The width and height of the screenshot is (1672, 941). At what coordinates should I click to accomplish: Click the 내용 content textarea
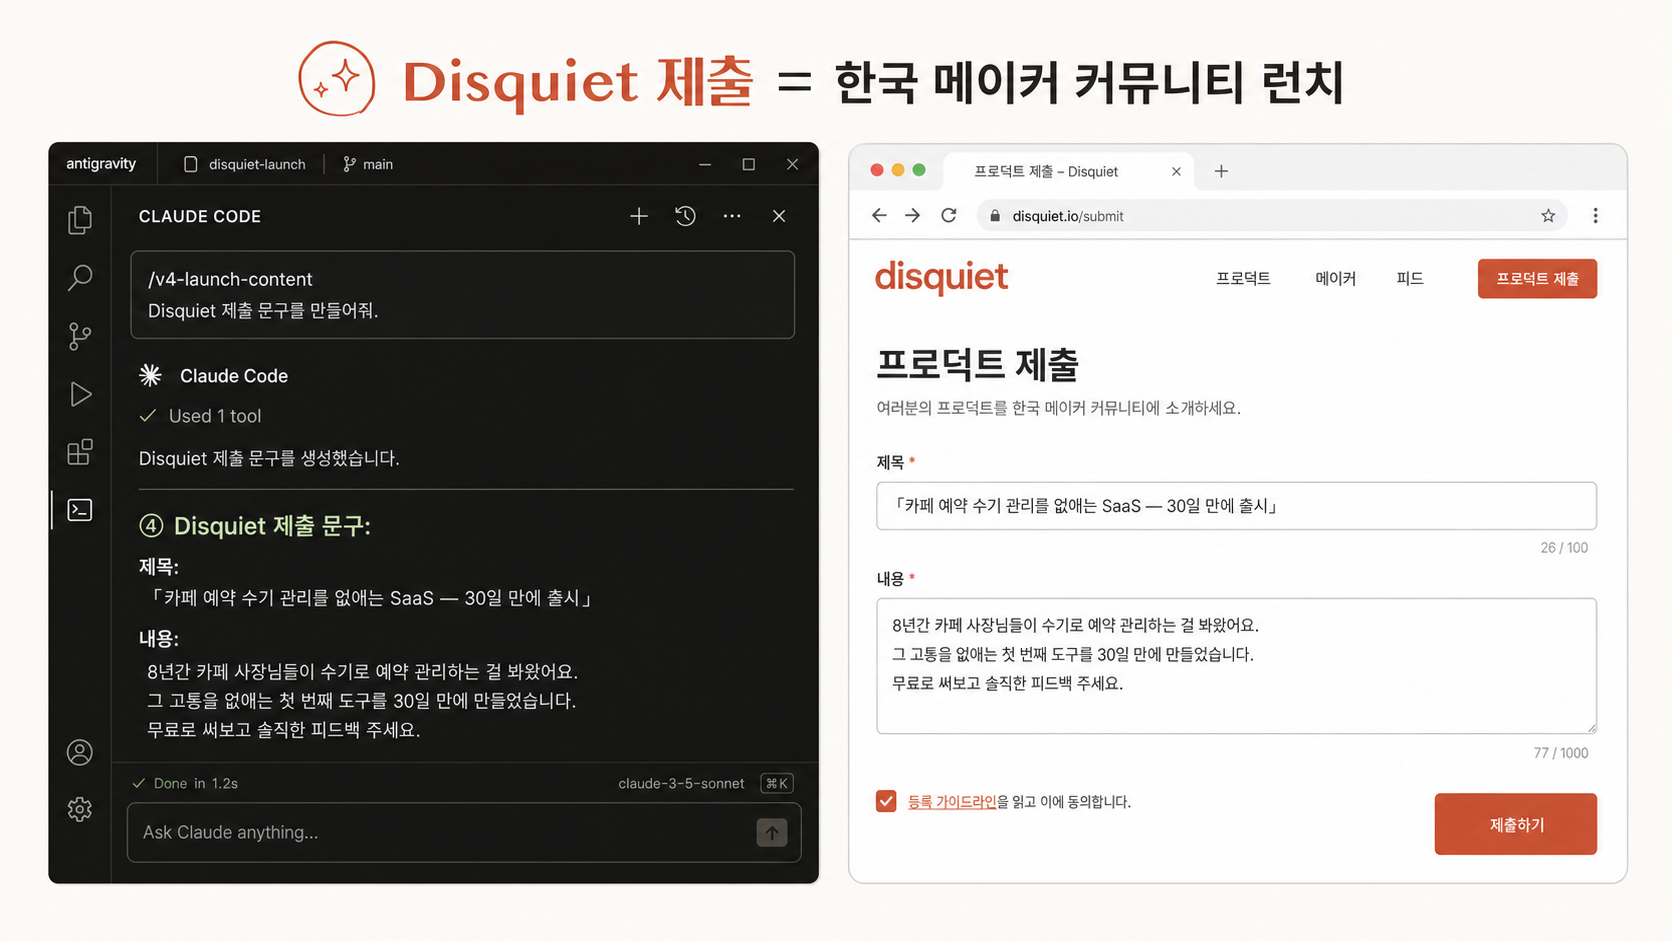tap(1236, 666)
